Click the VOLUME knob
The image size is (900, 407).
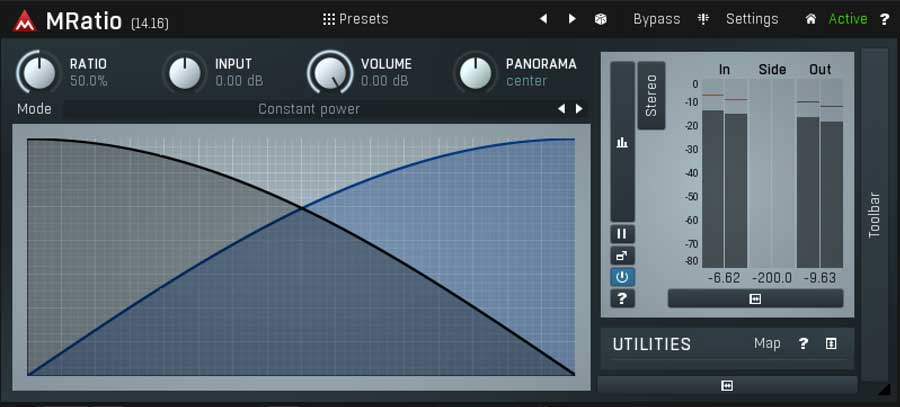coord(330,73)
